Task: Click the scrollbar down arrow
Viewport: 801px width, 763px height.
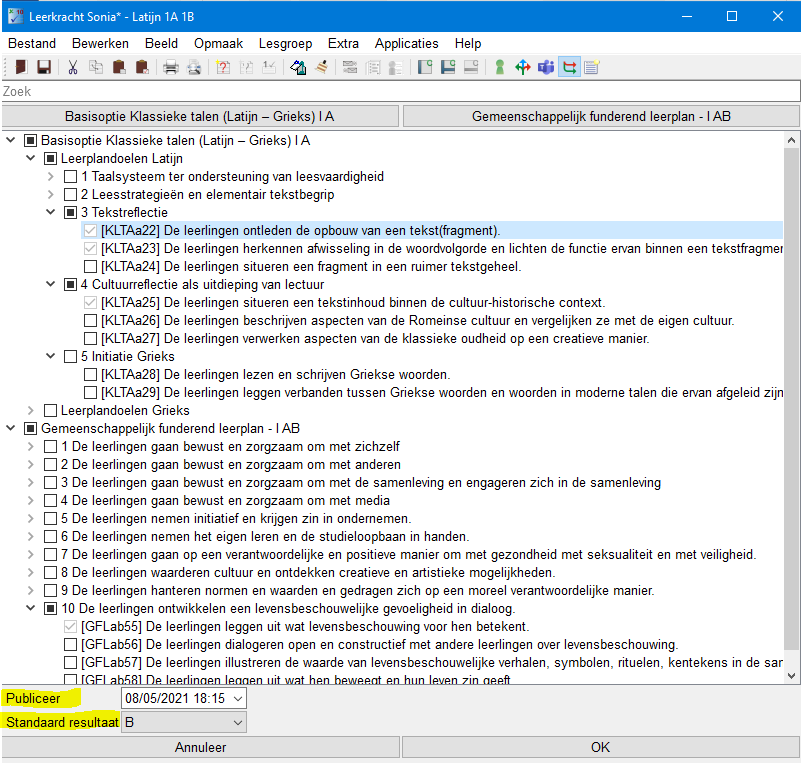Action: point(791,676)
